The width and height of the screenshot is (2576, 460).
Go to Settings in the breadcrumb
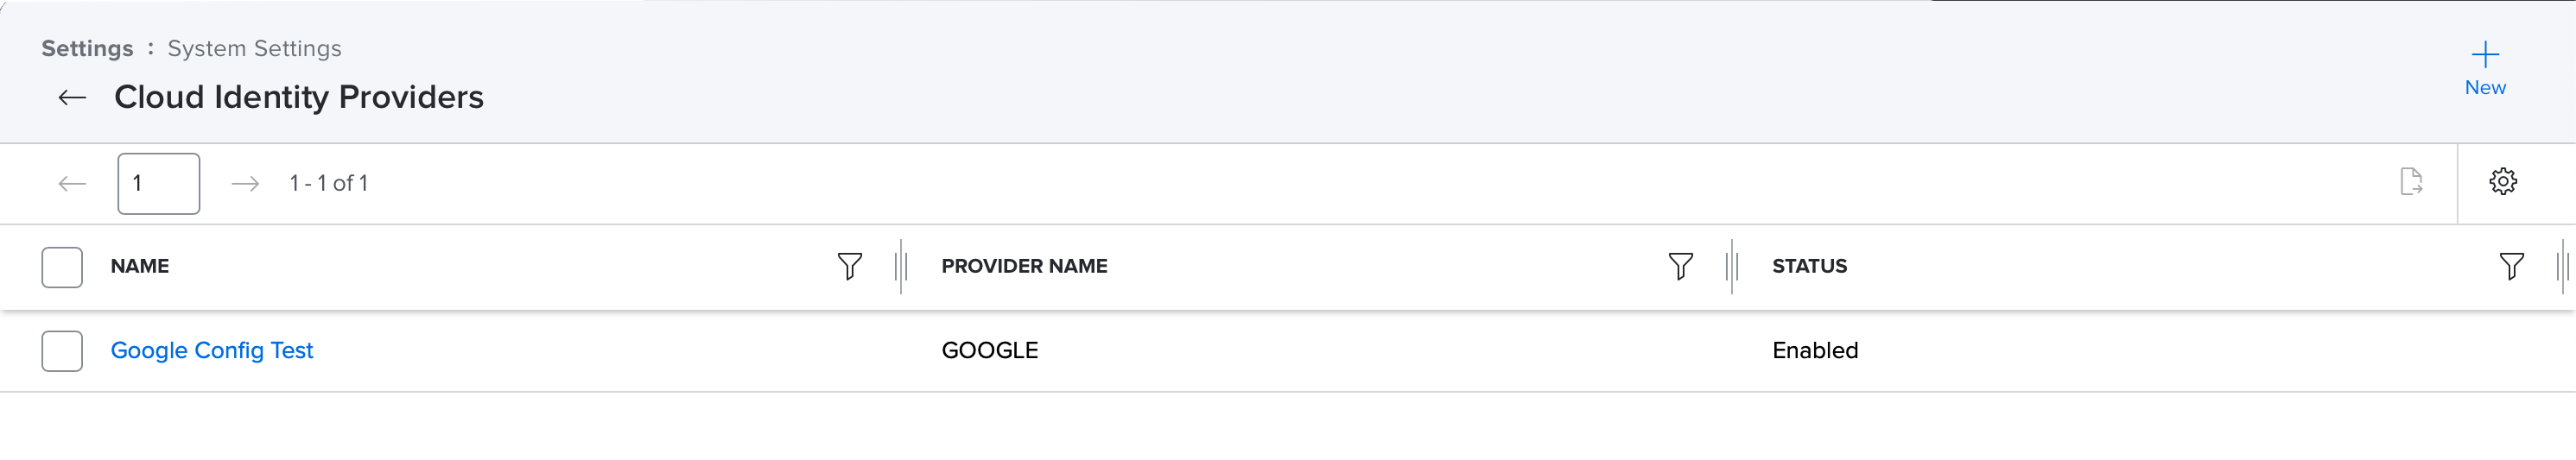(87, 48)
